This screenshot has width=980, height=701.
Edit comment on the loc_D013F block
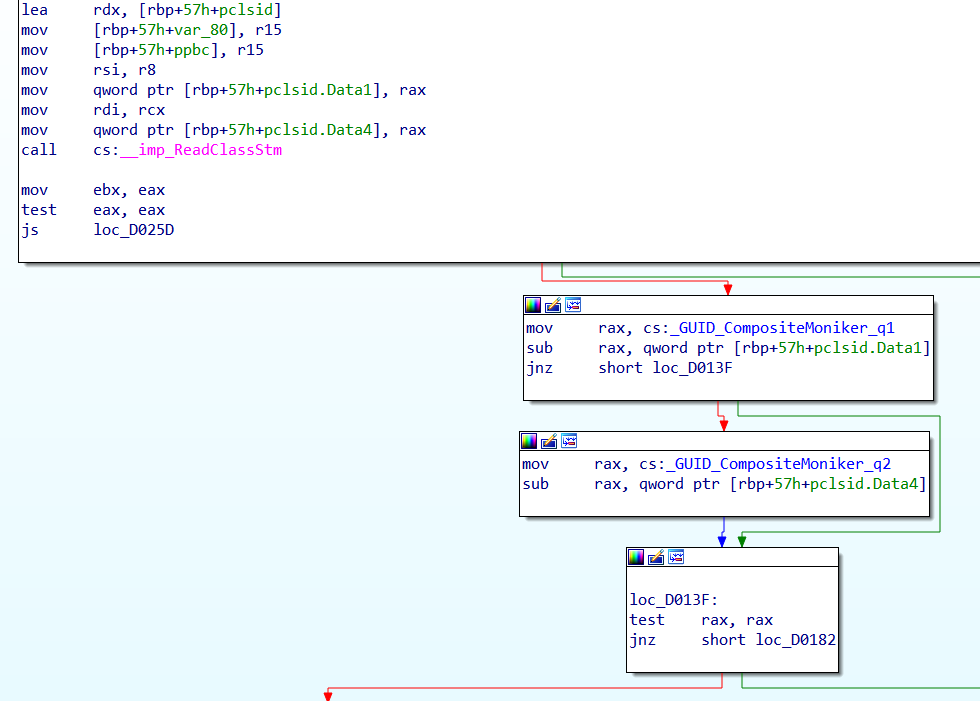click(x=655, y=557)
